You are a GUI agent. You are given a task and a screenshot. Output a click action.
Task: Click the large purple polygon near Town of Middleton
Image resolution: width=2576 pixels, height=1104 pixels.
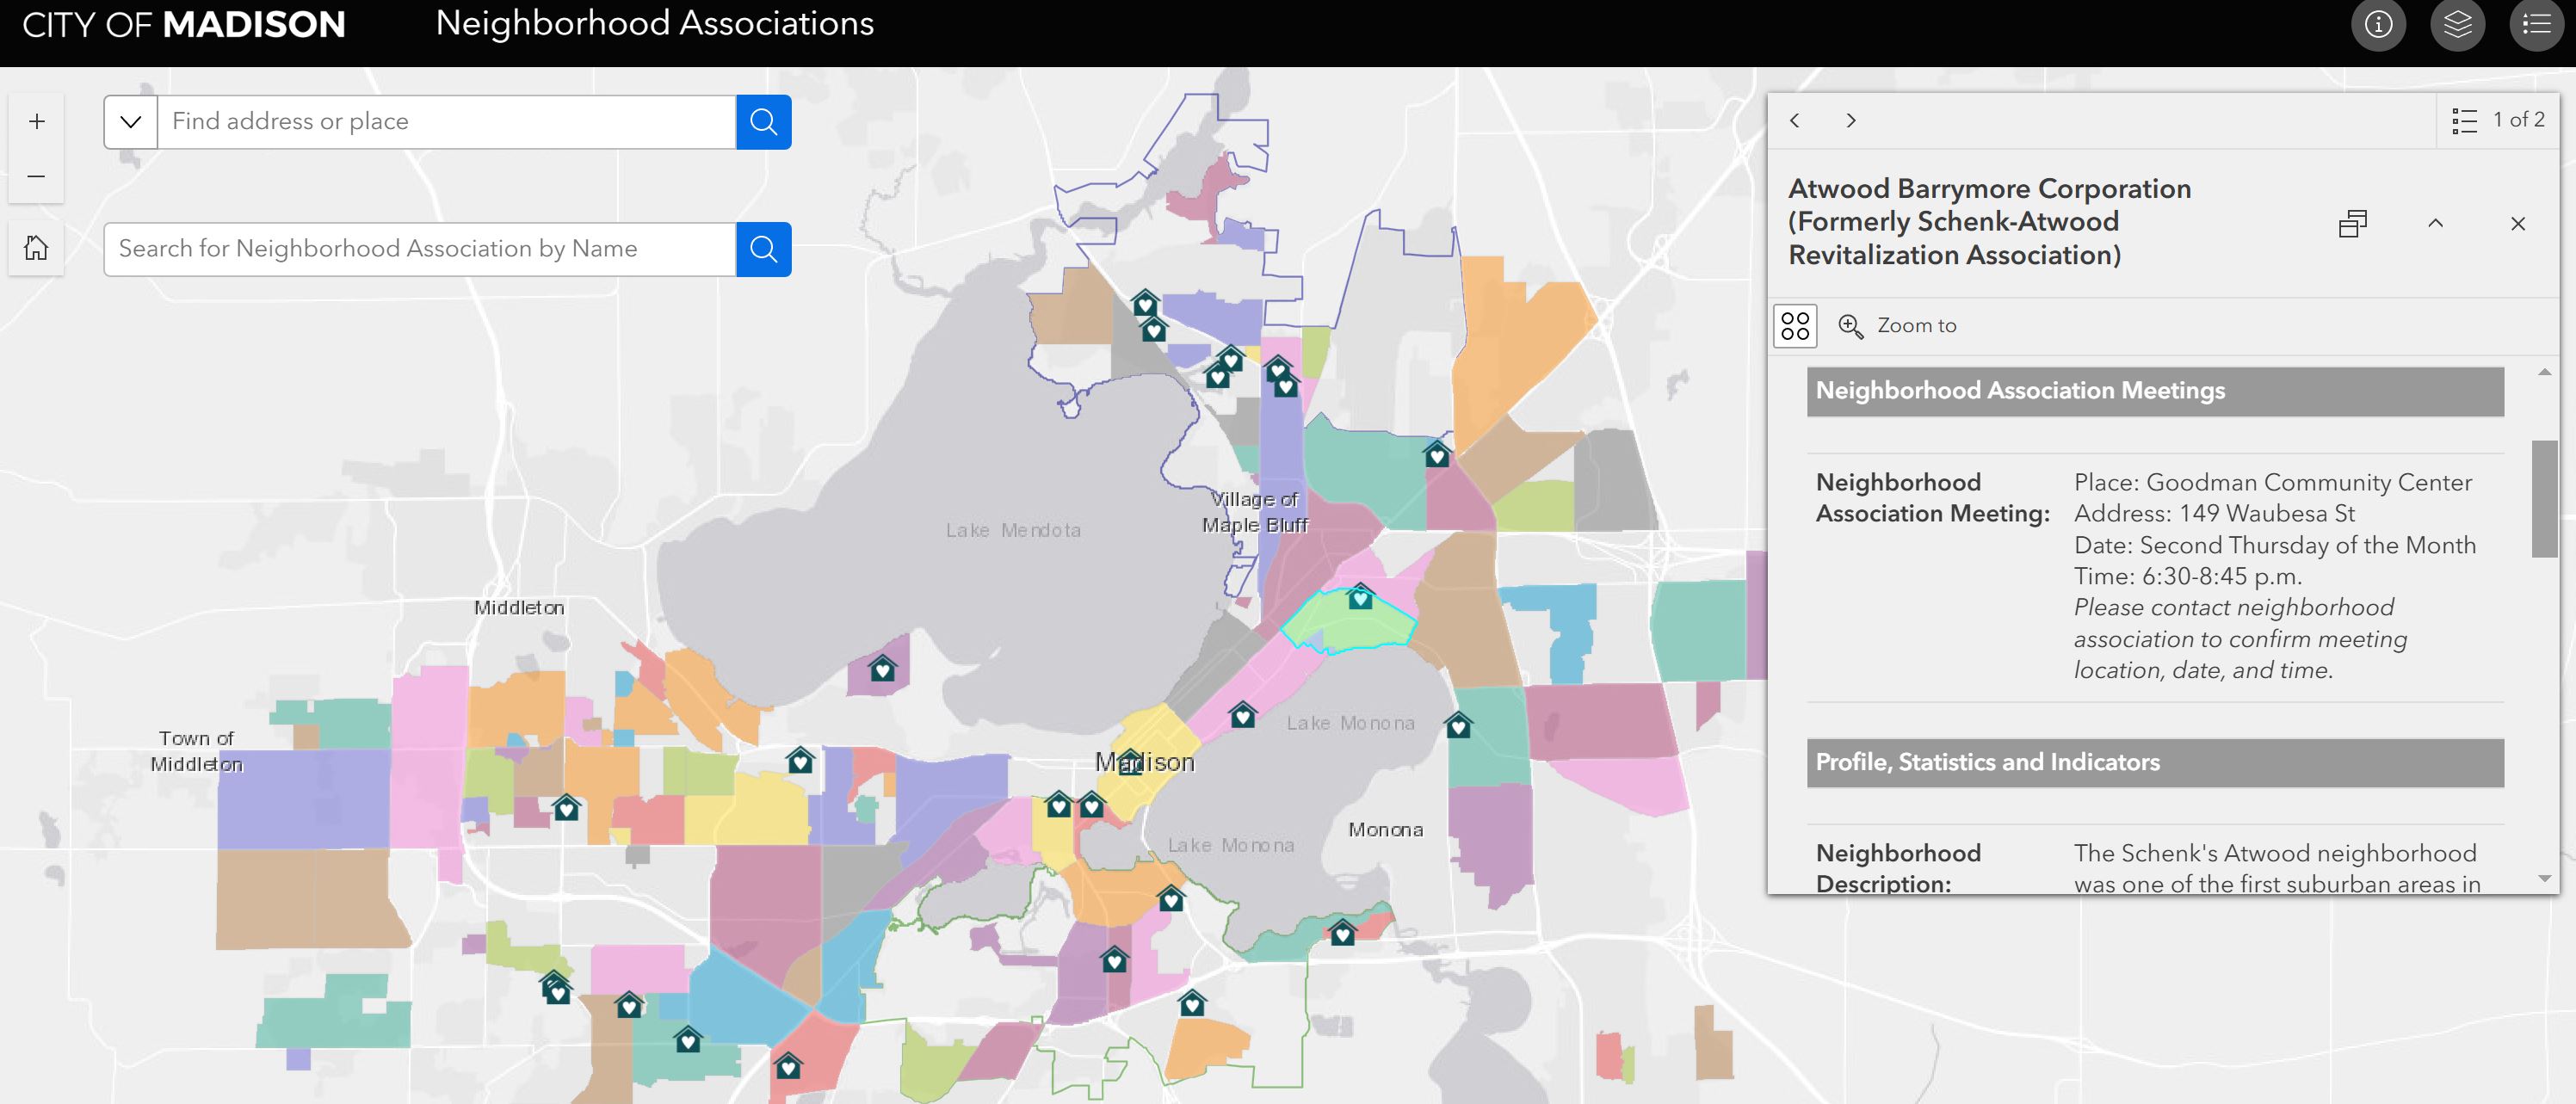click(303, 800)
